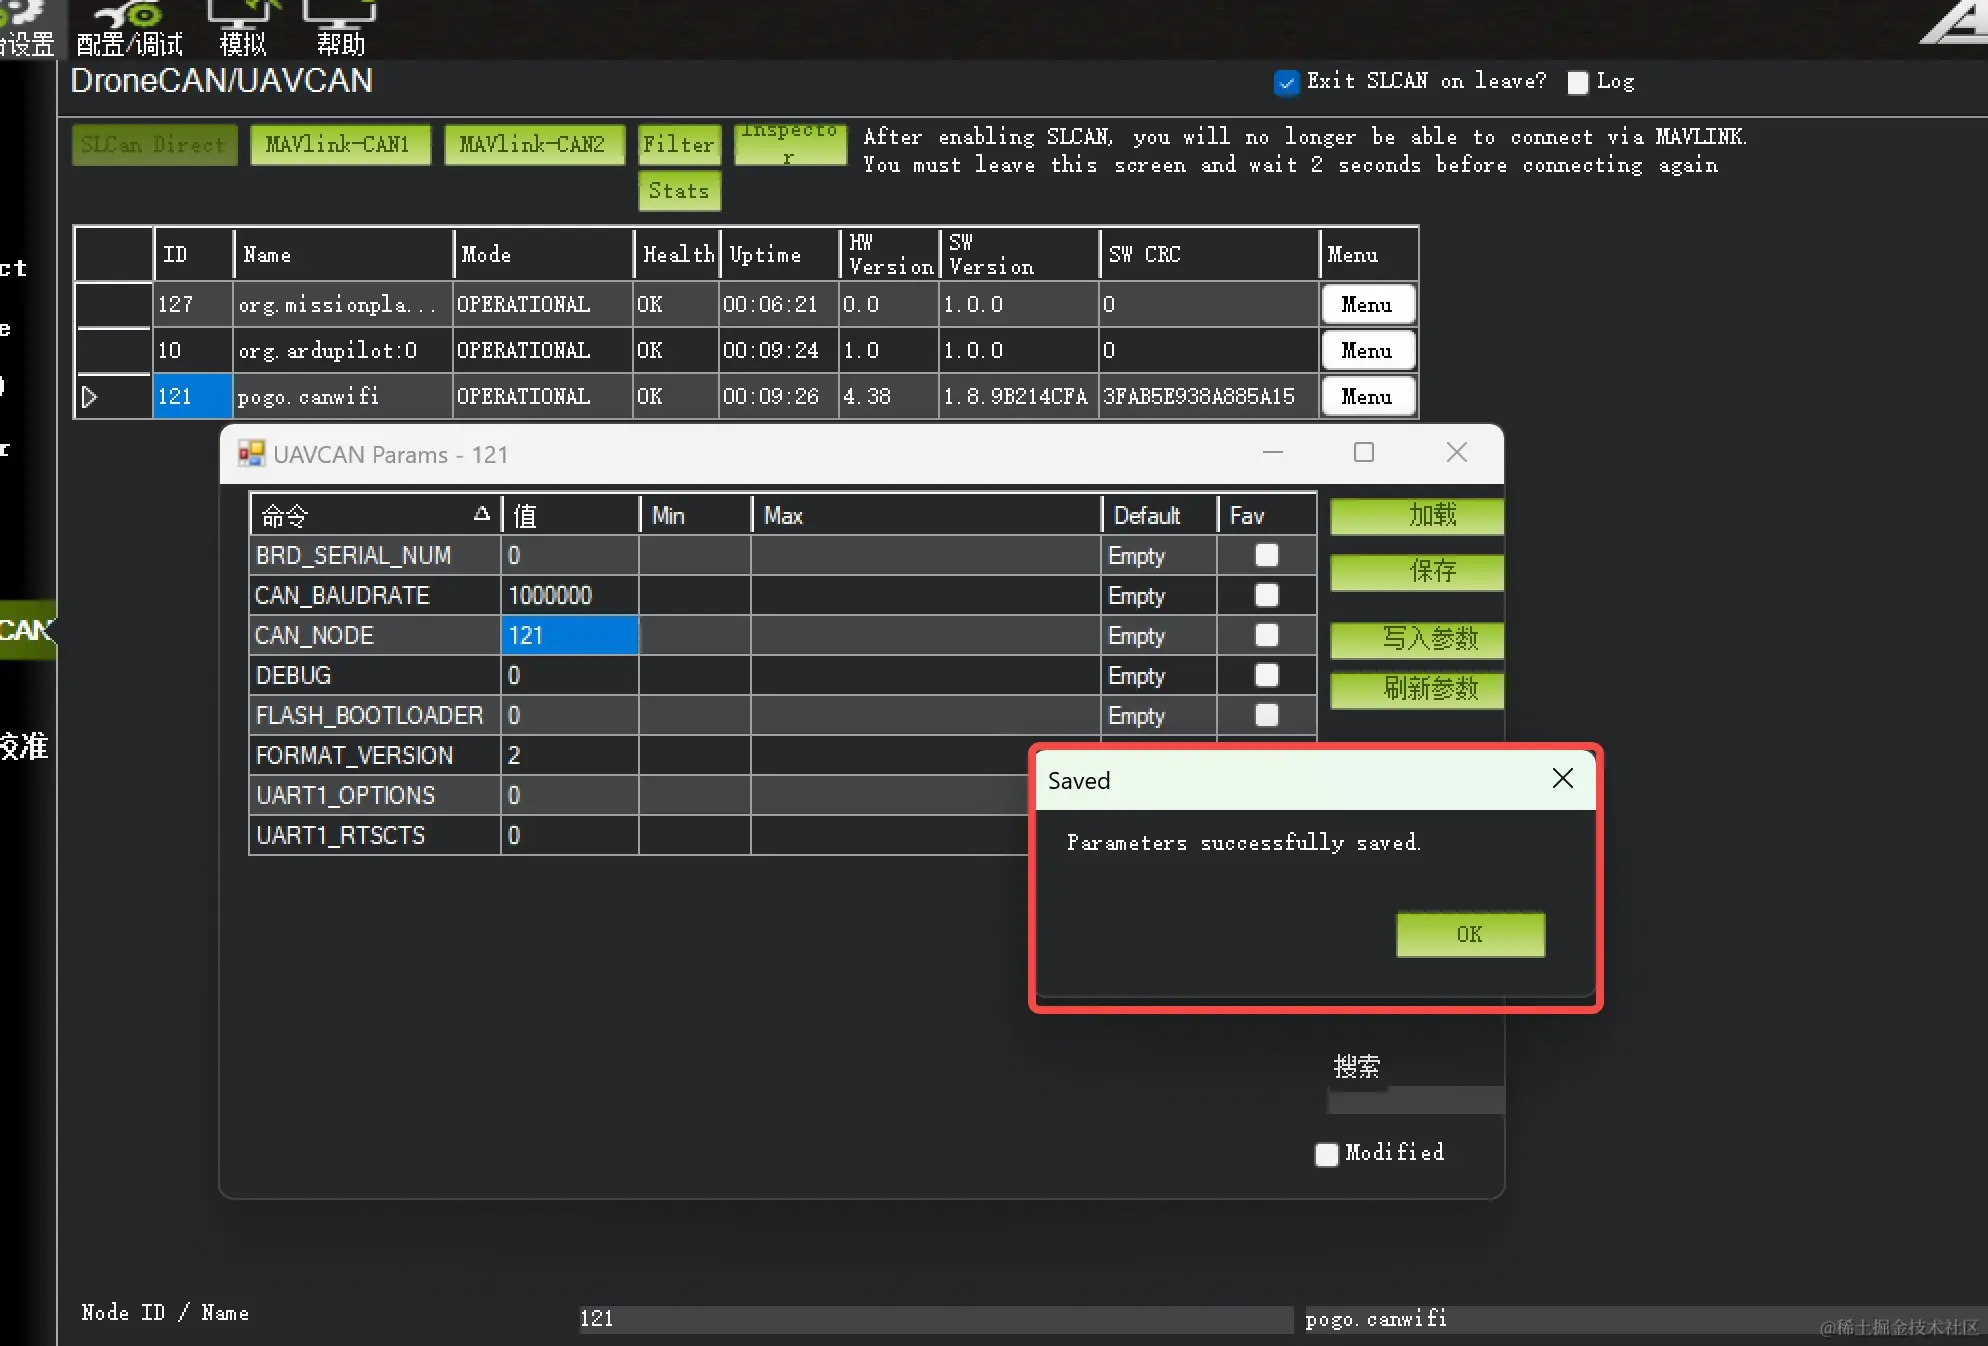Viewport: 1988px width, 1346px height.
Task: Toggle Exit SLCAN on leave checkbox
Action: 1286,83
